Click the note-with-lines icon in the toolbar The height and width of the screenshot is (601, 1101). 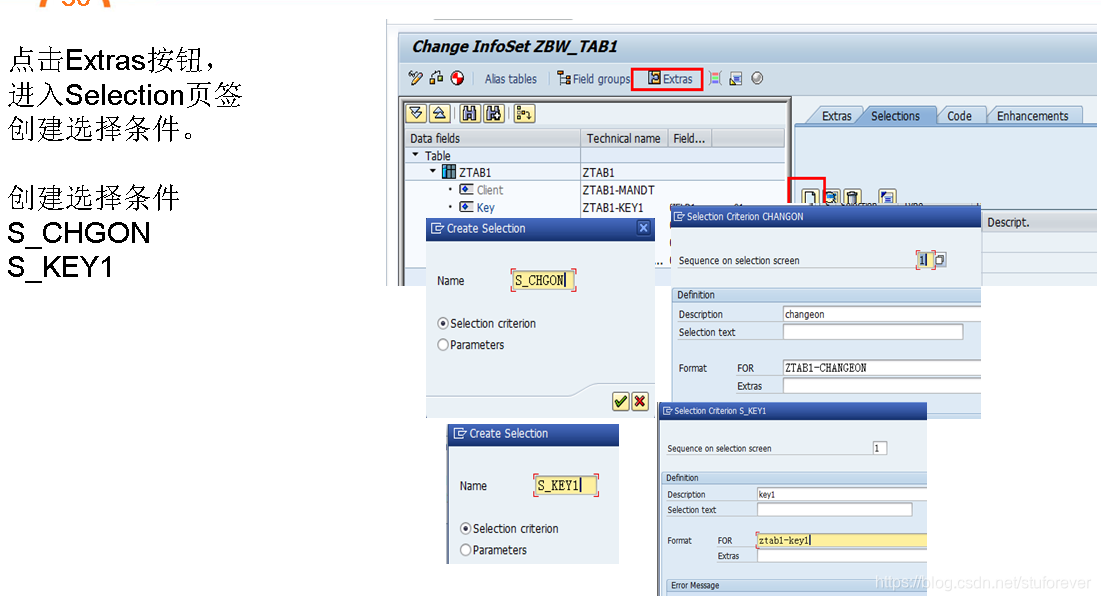click(736, 79)
